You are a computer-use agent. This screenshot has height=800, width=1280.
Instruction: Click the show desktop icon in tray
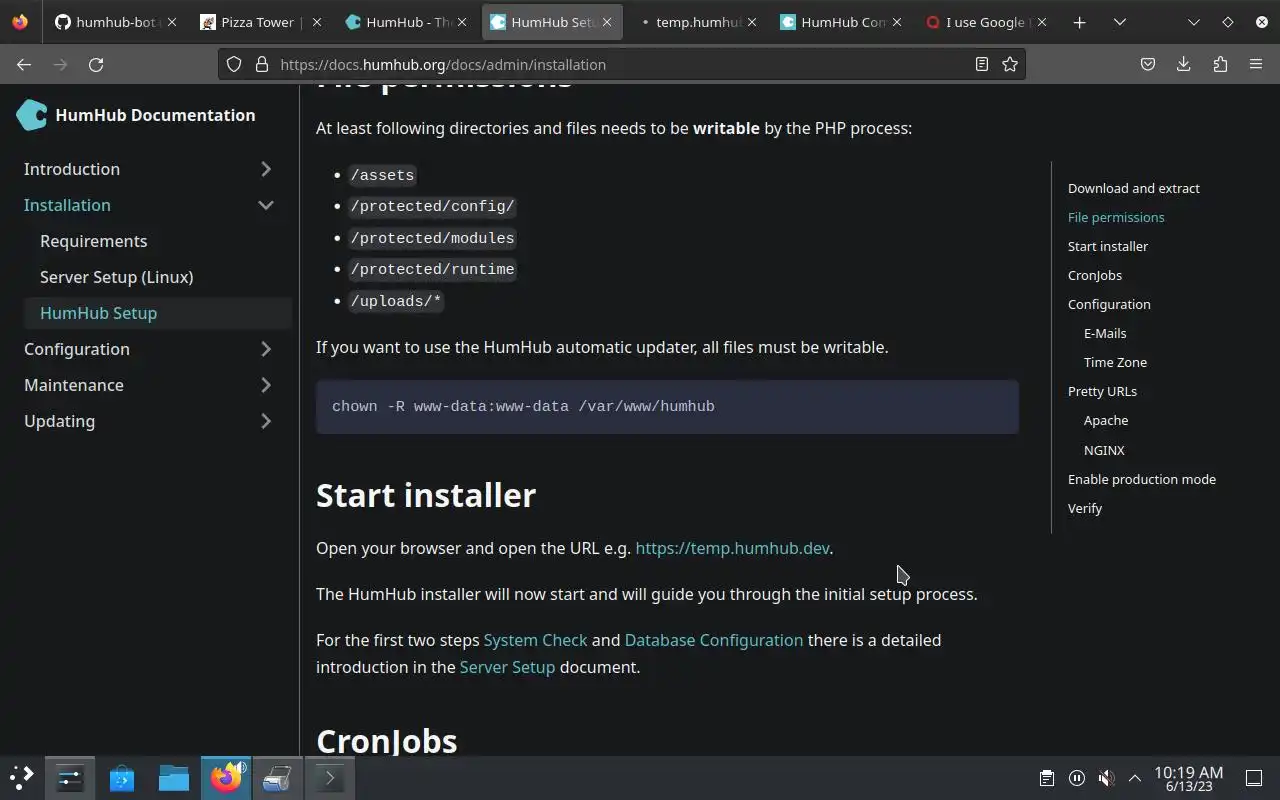[x=1254, y=778]
